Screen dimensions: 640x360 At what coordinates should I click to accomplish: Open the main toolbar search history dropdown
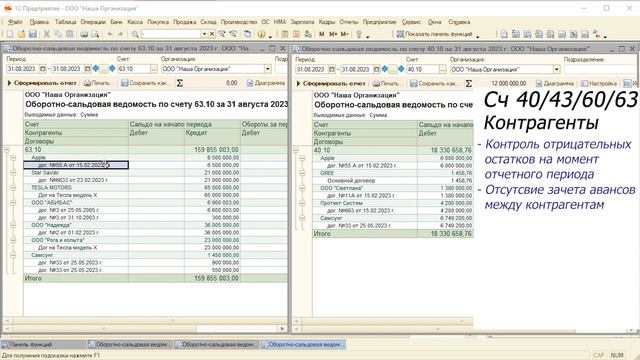pos(204,34)
